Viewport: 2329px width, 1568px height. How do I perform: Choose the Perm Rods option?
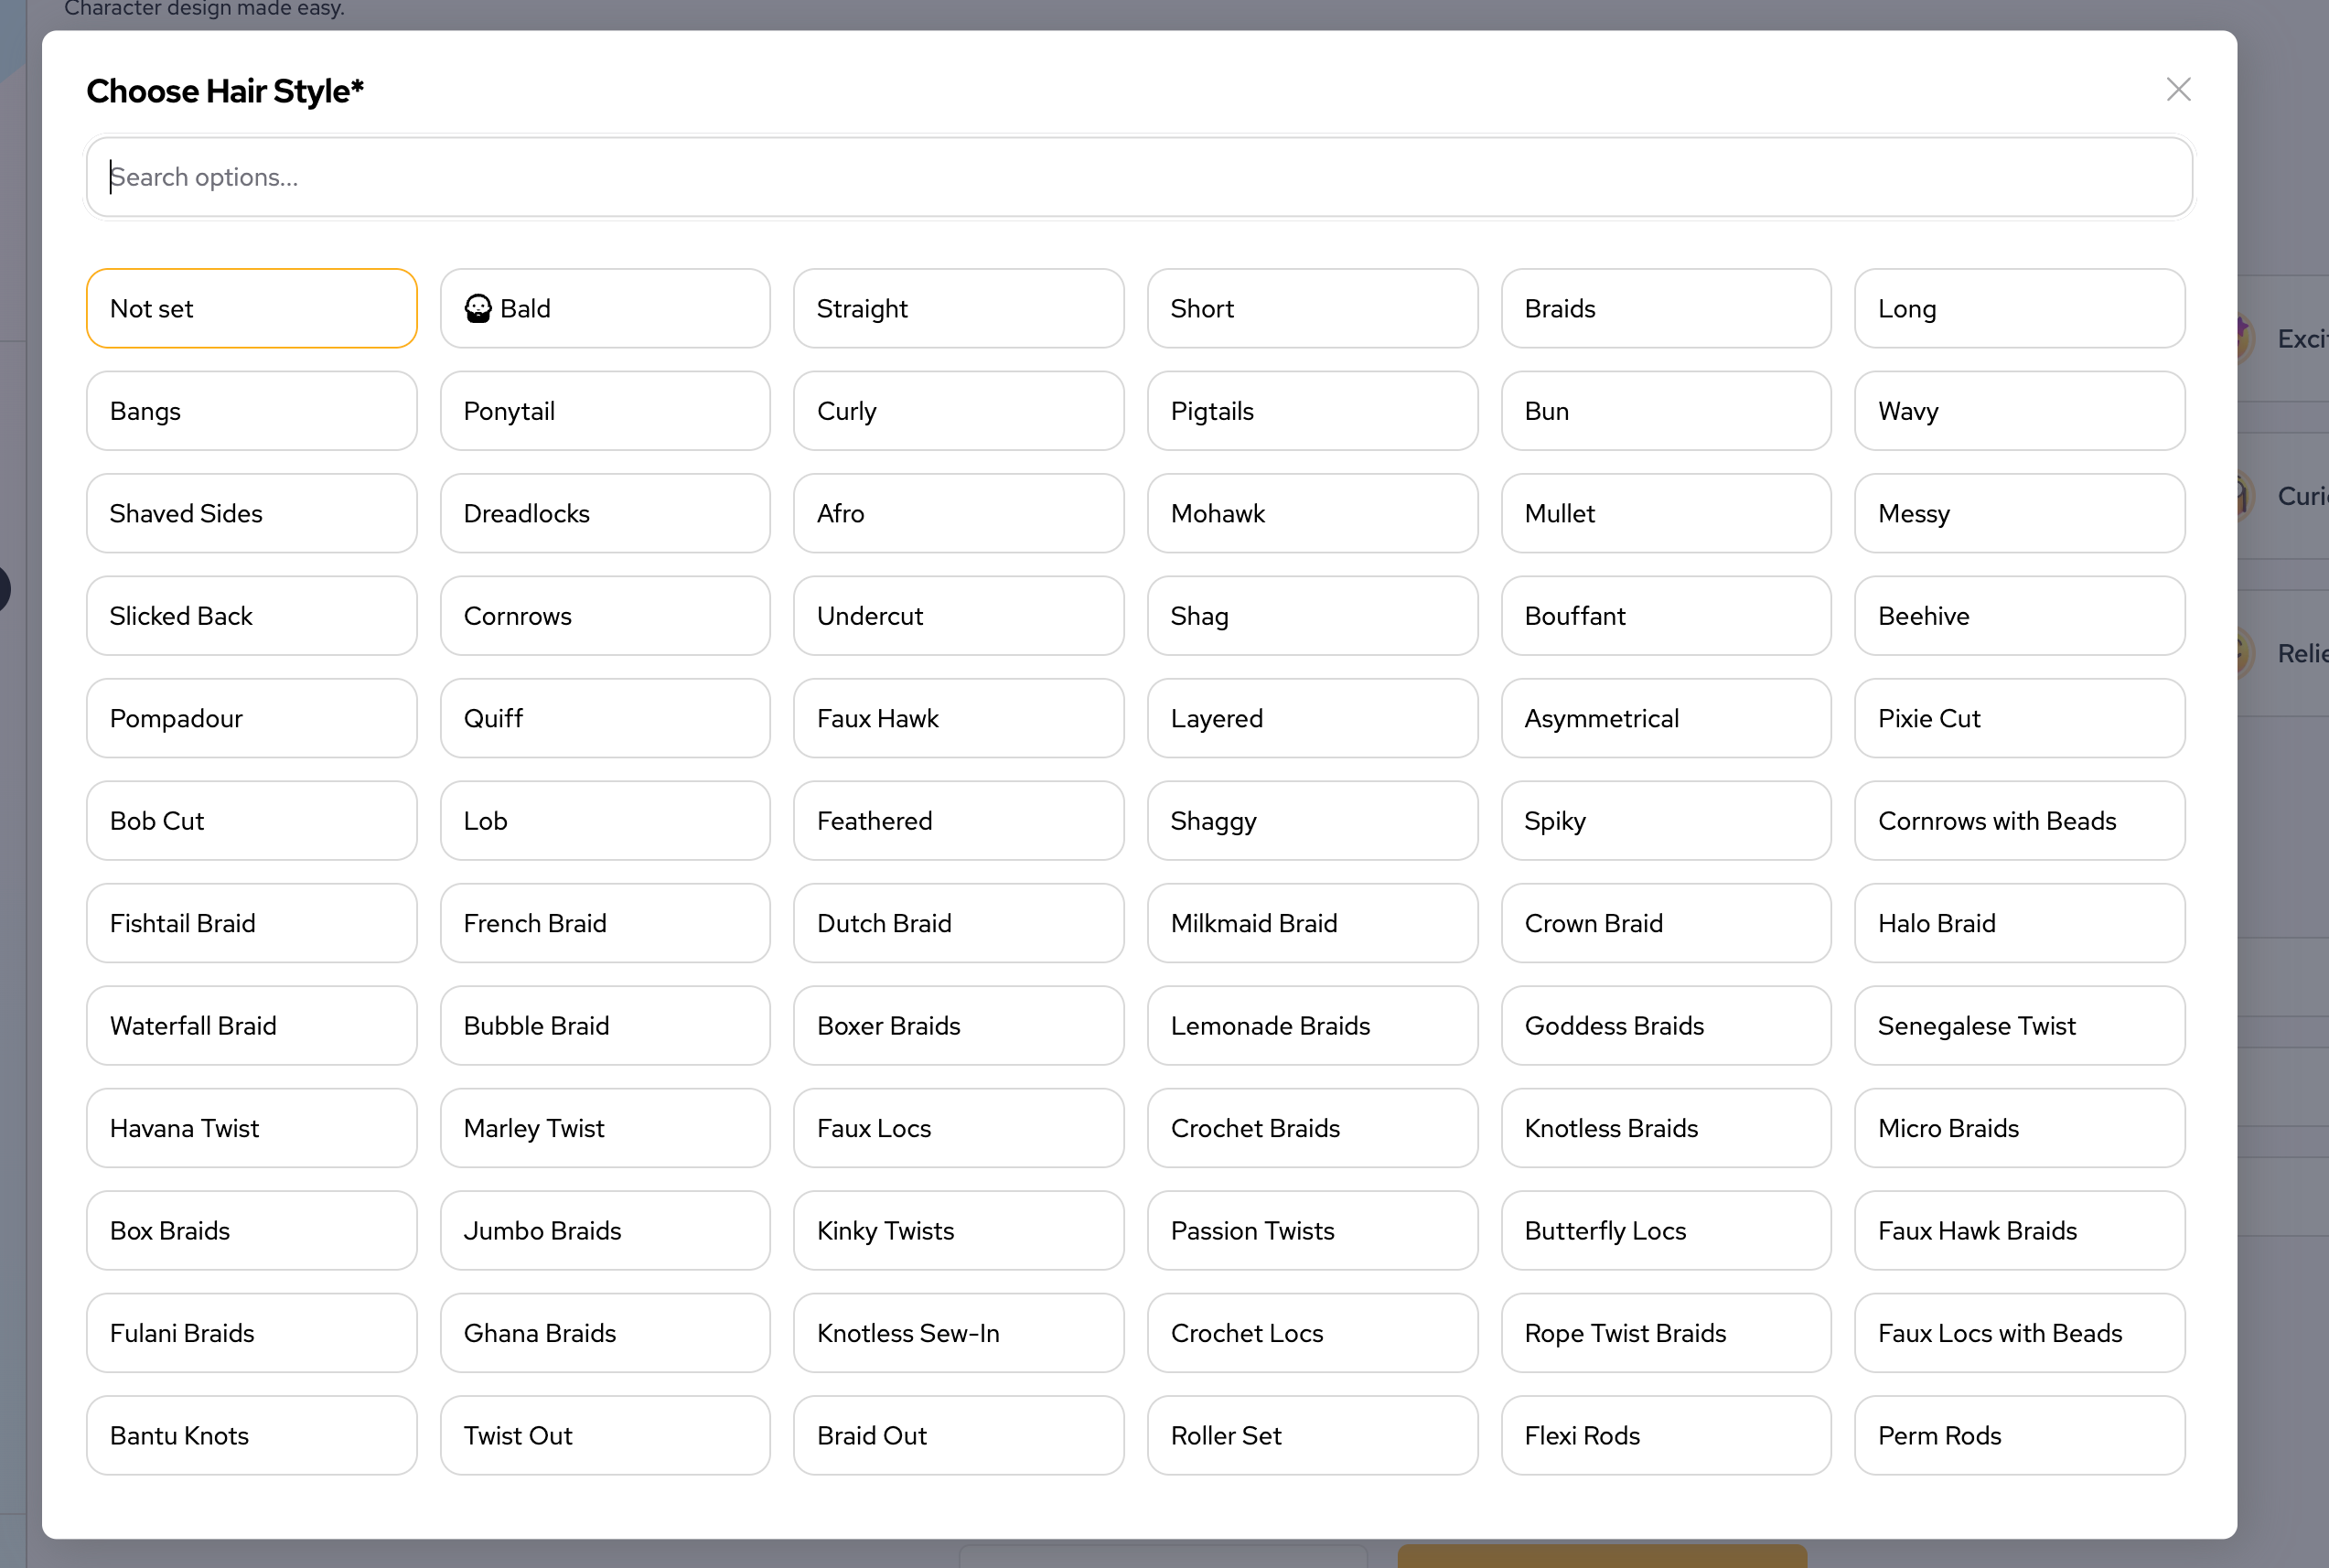tap(2018, 1435)
